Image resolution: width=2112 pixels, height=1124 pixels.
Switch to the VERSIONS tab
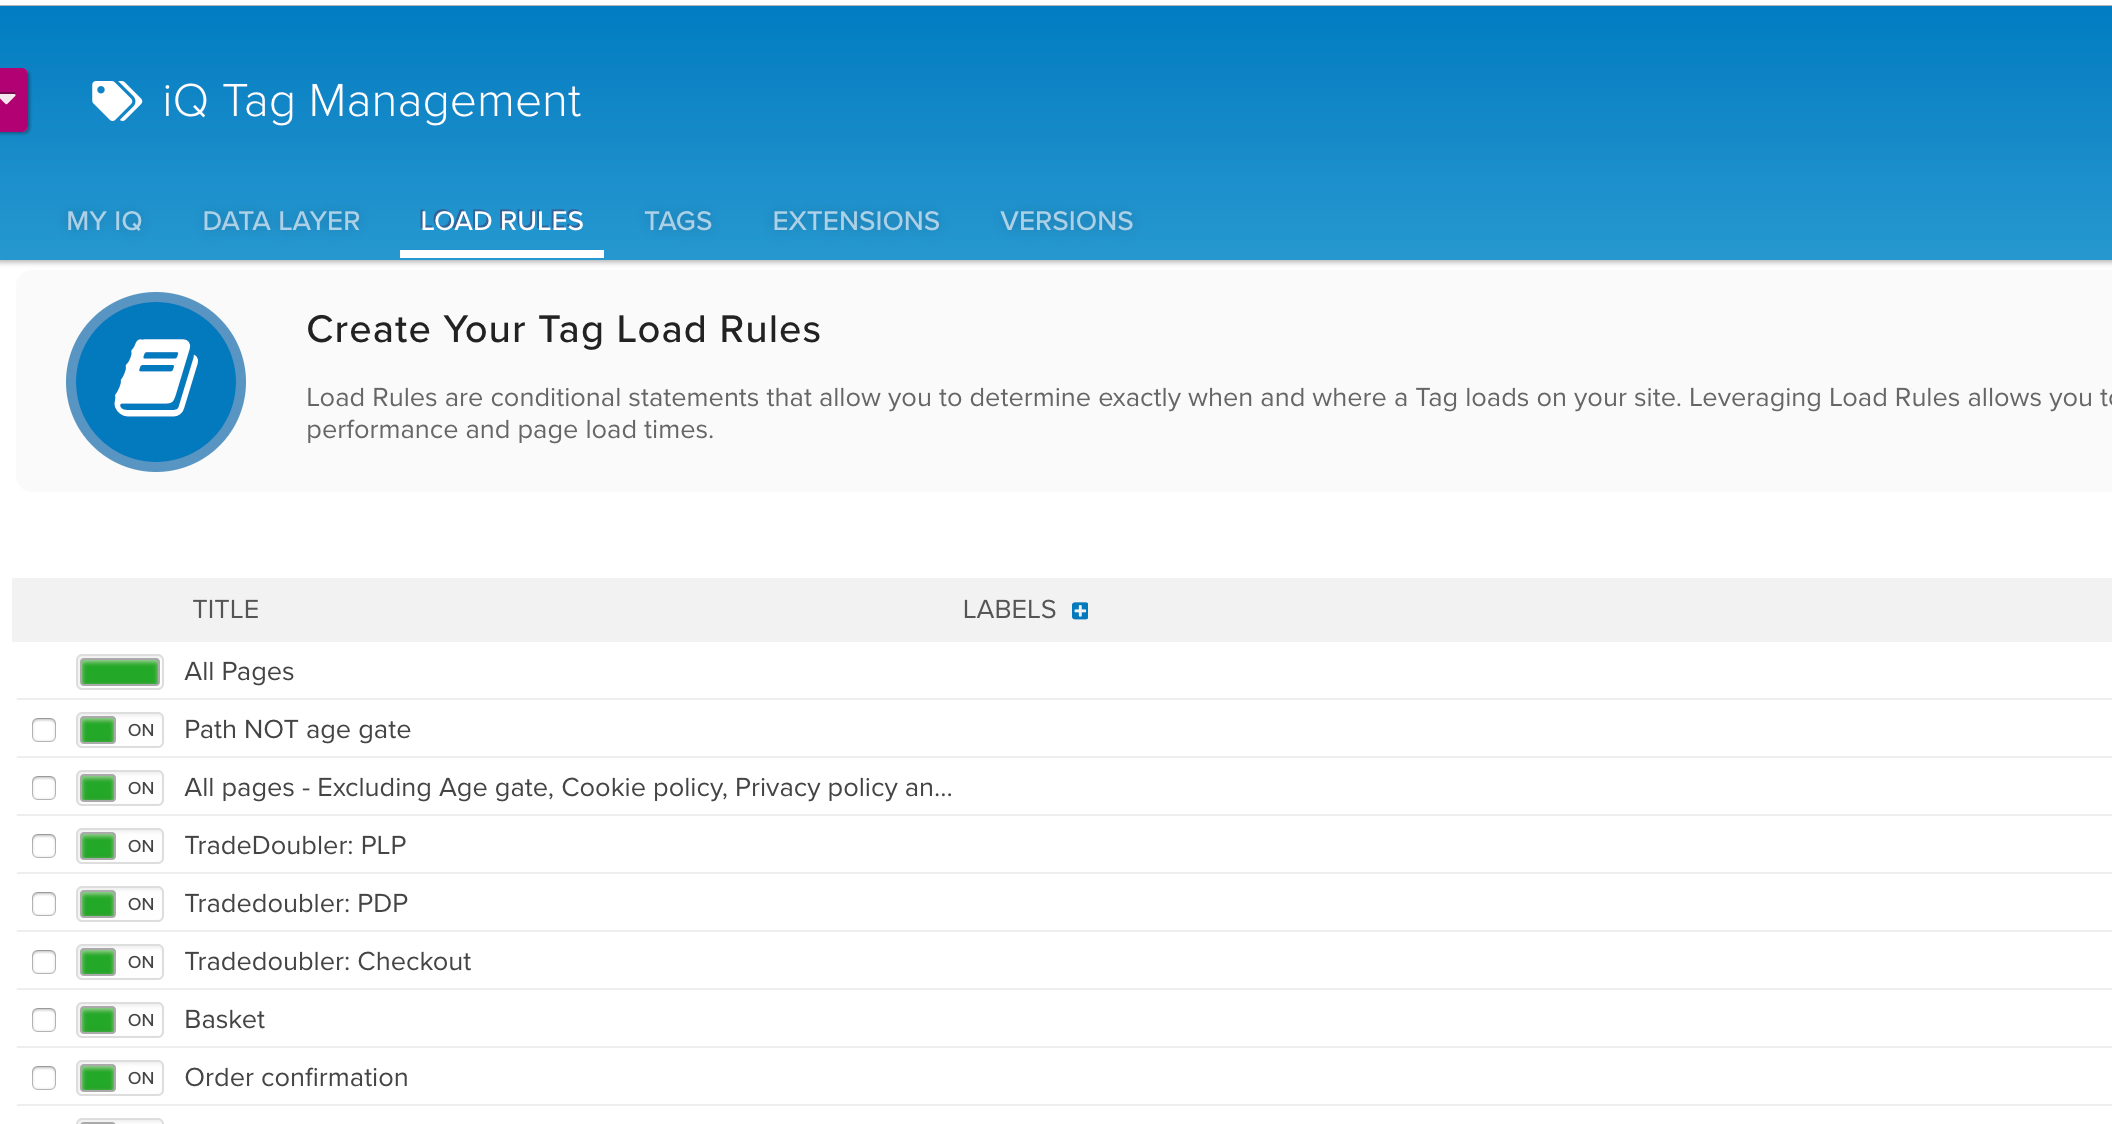(1067, 221)
